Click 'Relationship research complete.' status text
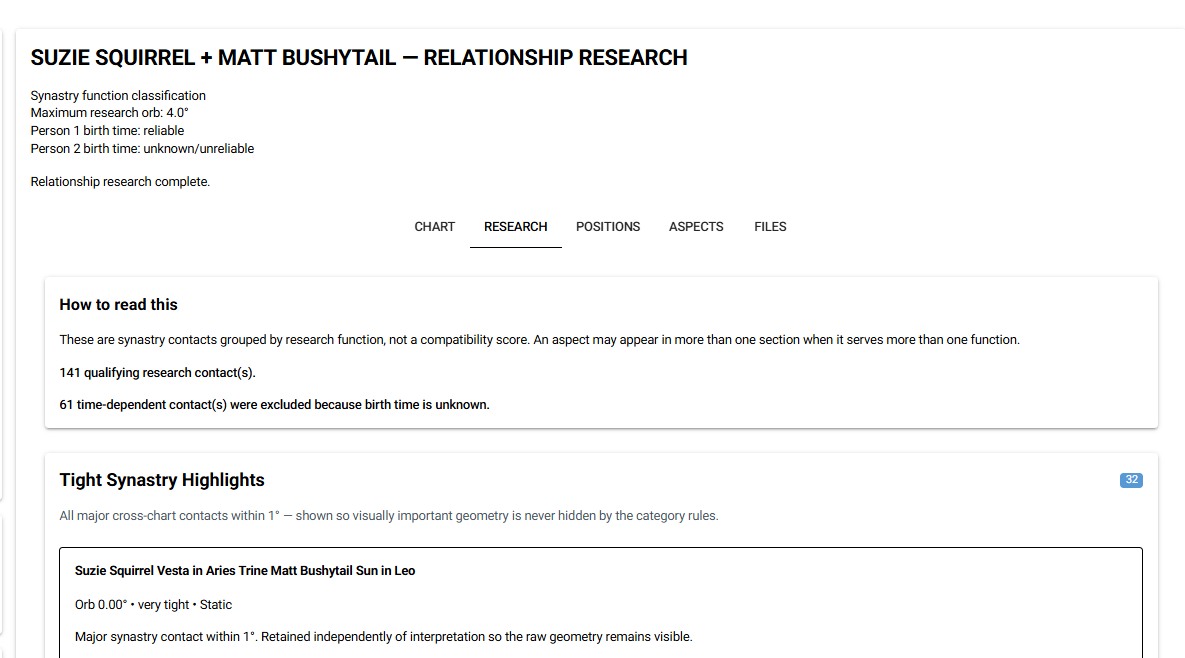Screen dimensions: 1185x658 (120, 181)
